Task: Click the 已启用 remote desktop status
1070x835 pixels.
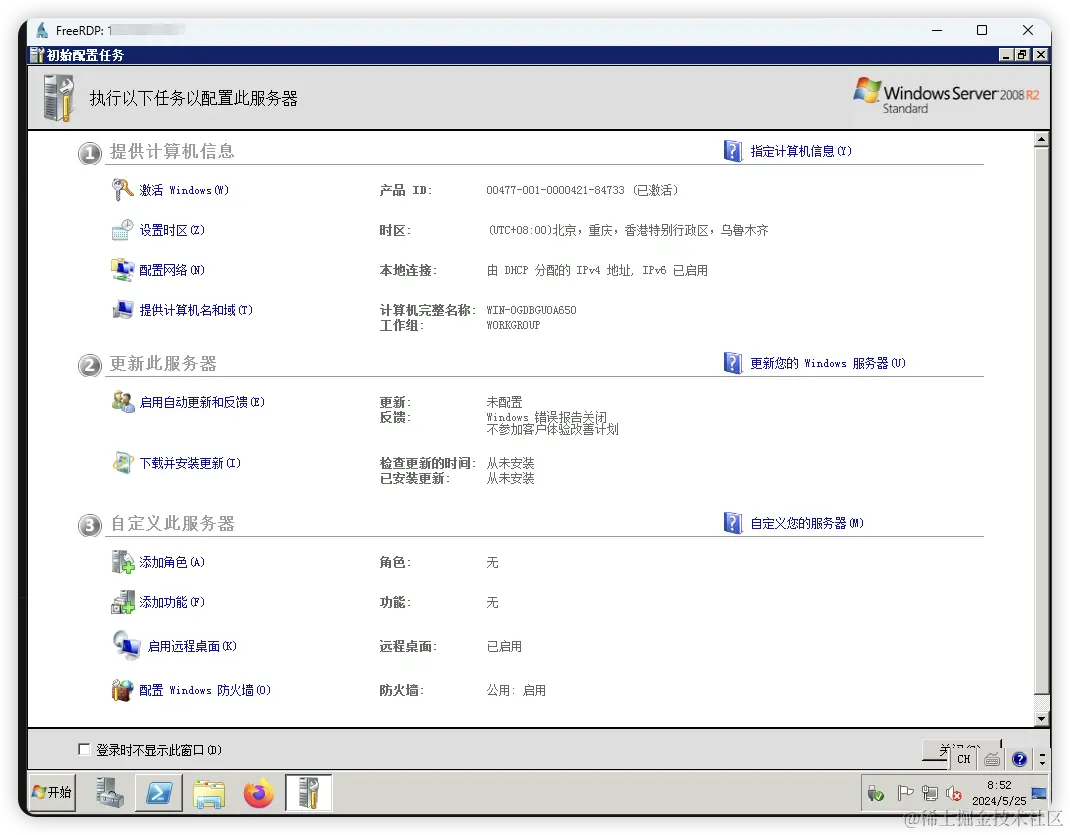Action: coord(504,646)
